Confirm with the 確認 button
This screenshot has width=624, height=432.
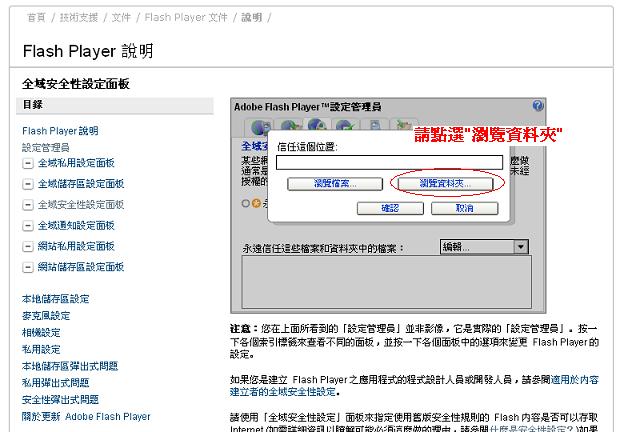[390, 208]
